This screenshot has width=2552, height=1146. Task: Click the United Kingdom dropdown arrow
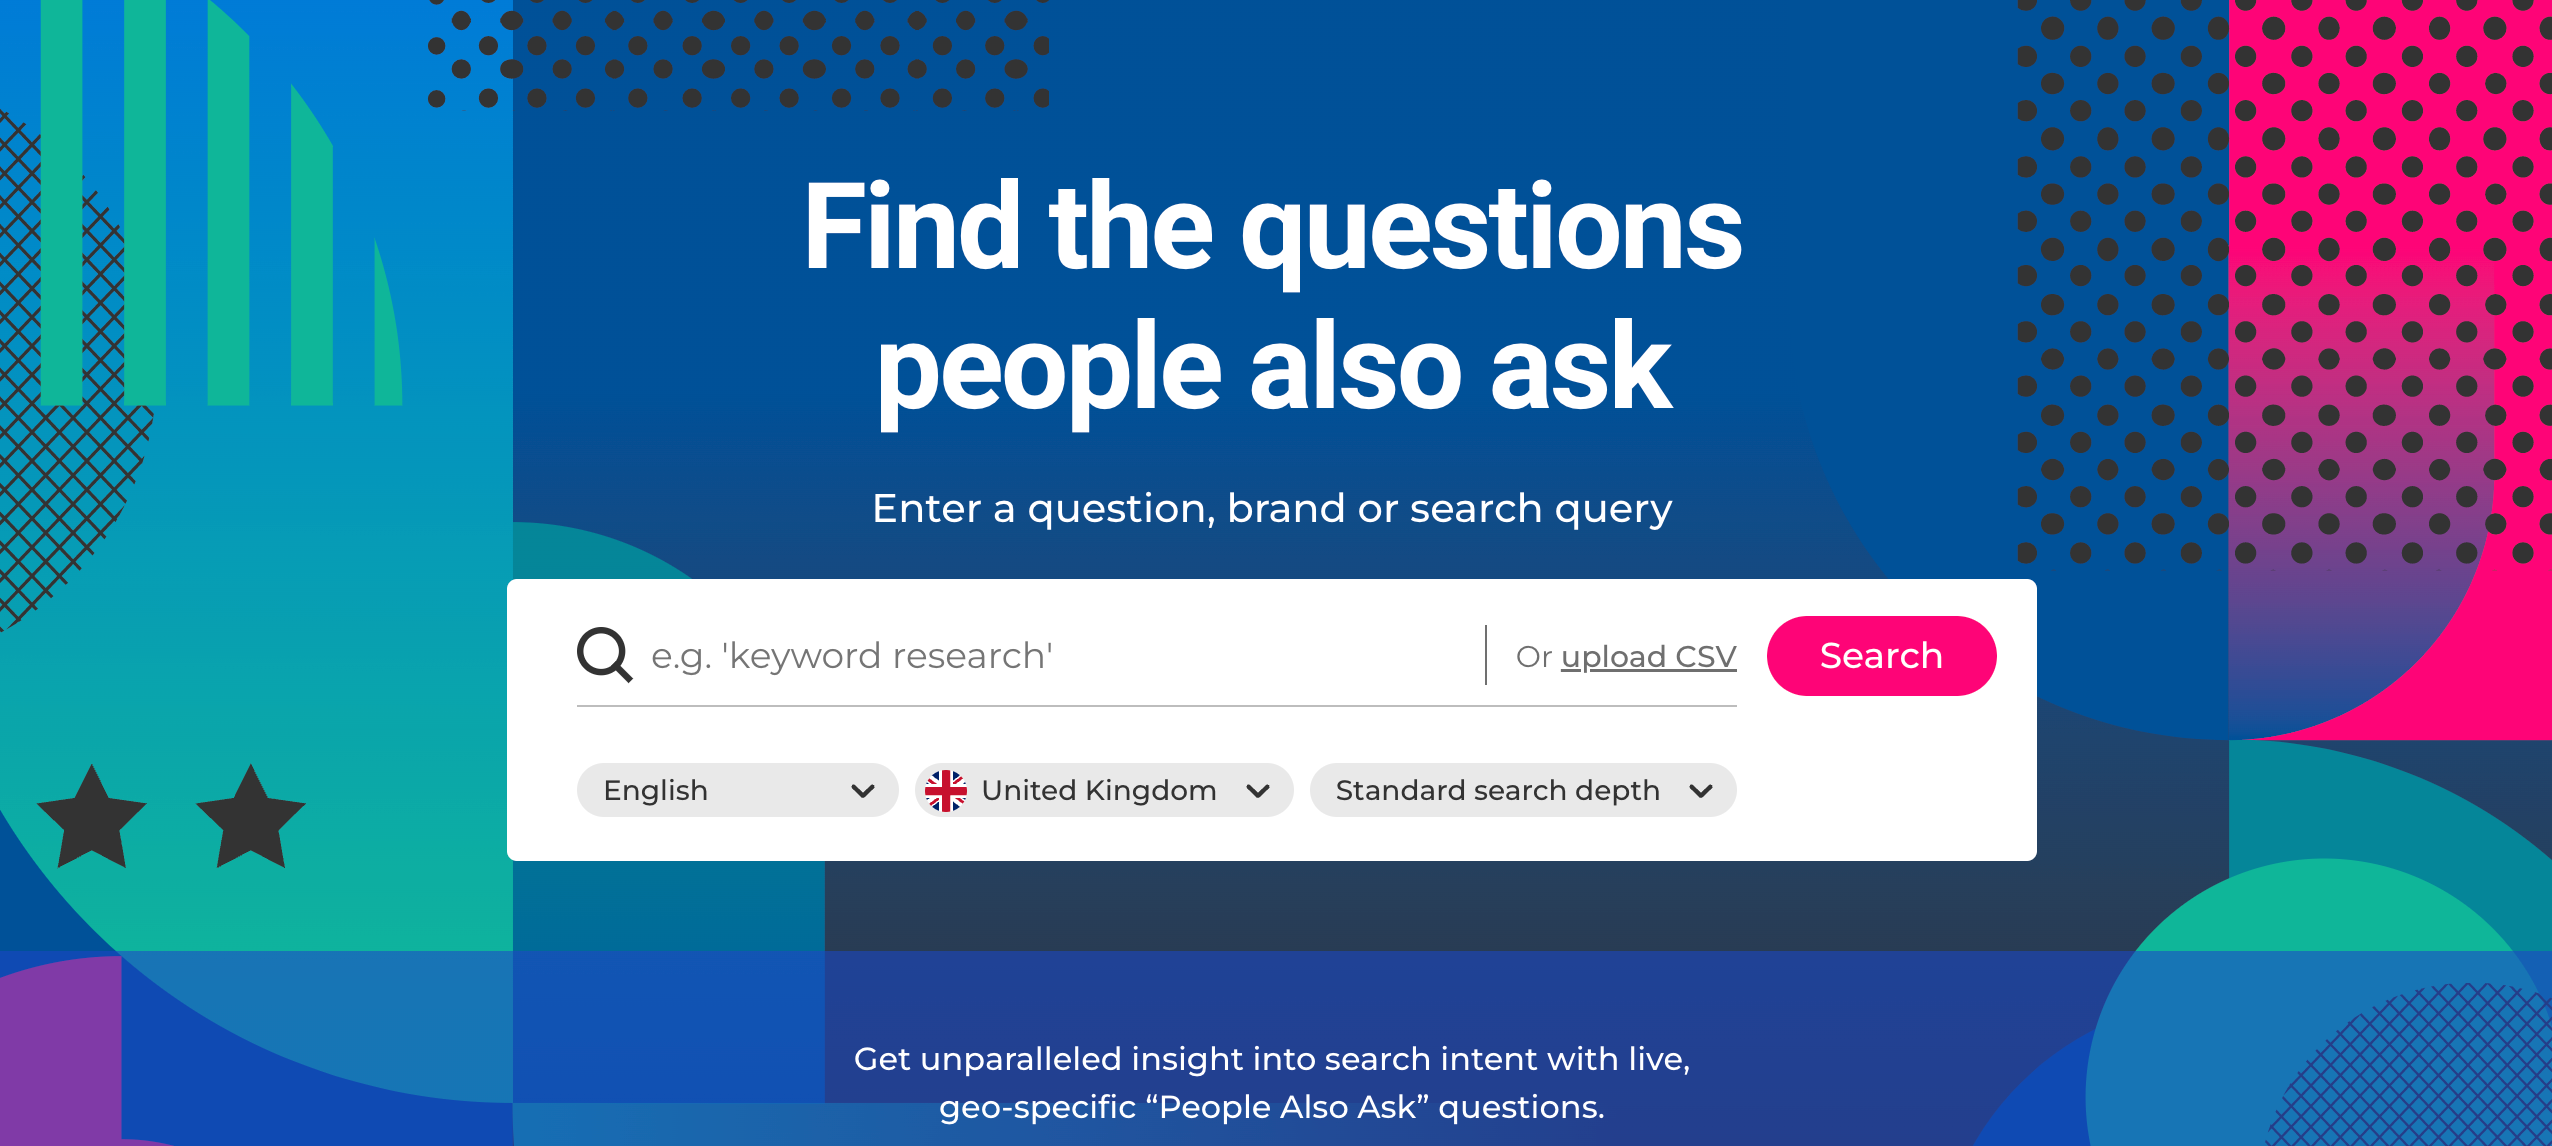pyautogui.click(x=1261, y=790)
